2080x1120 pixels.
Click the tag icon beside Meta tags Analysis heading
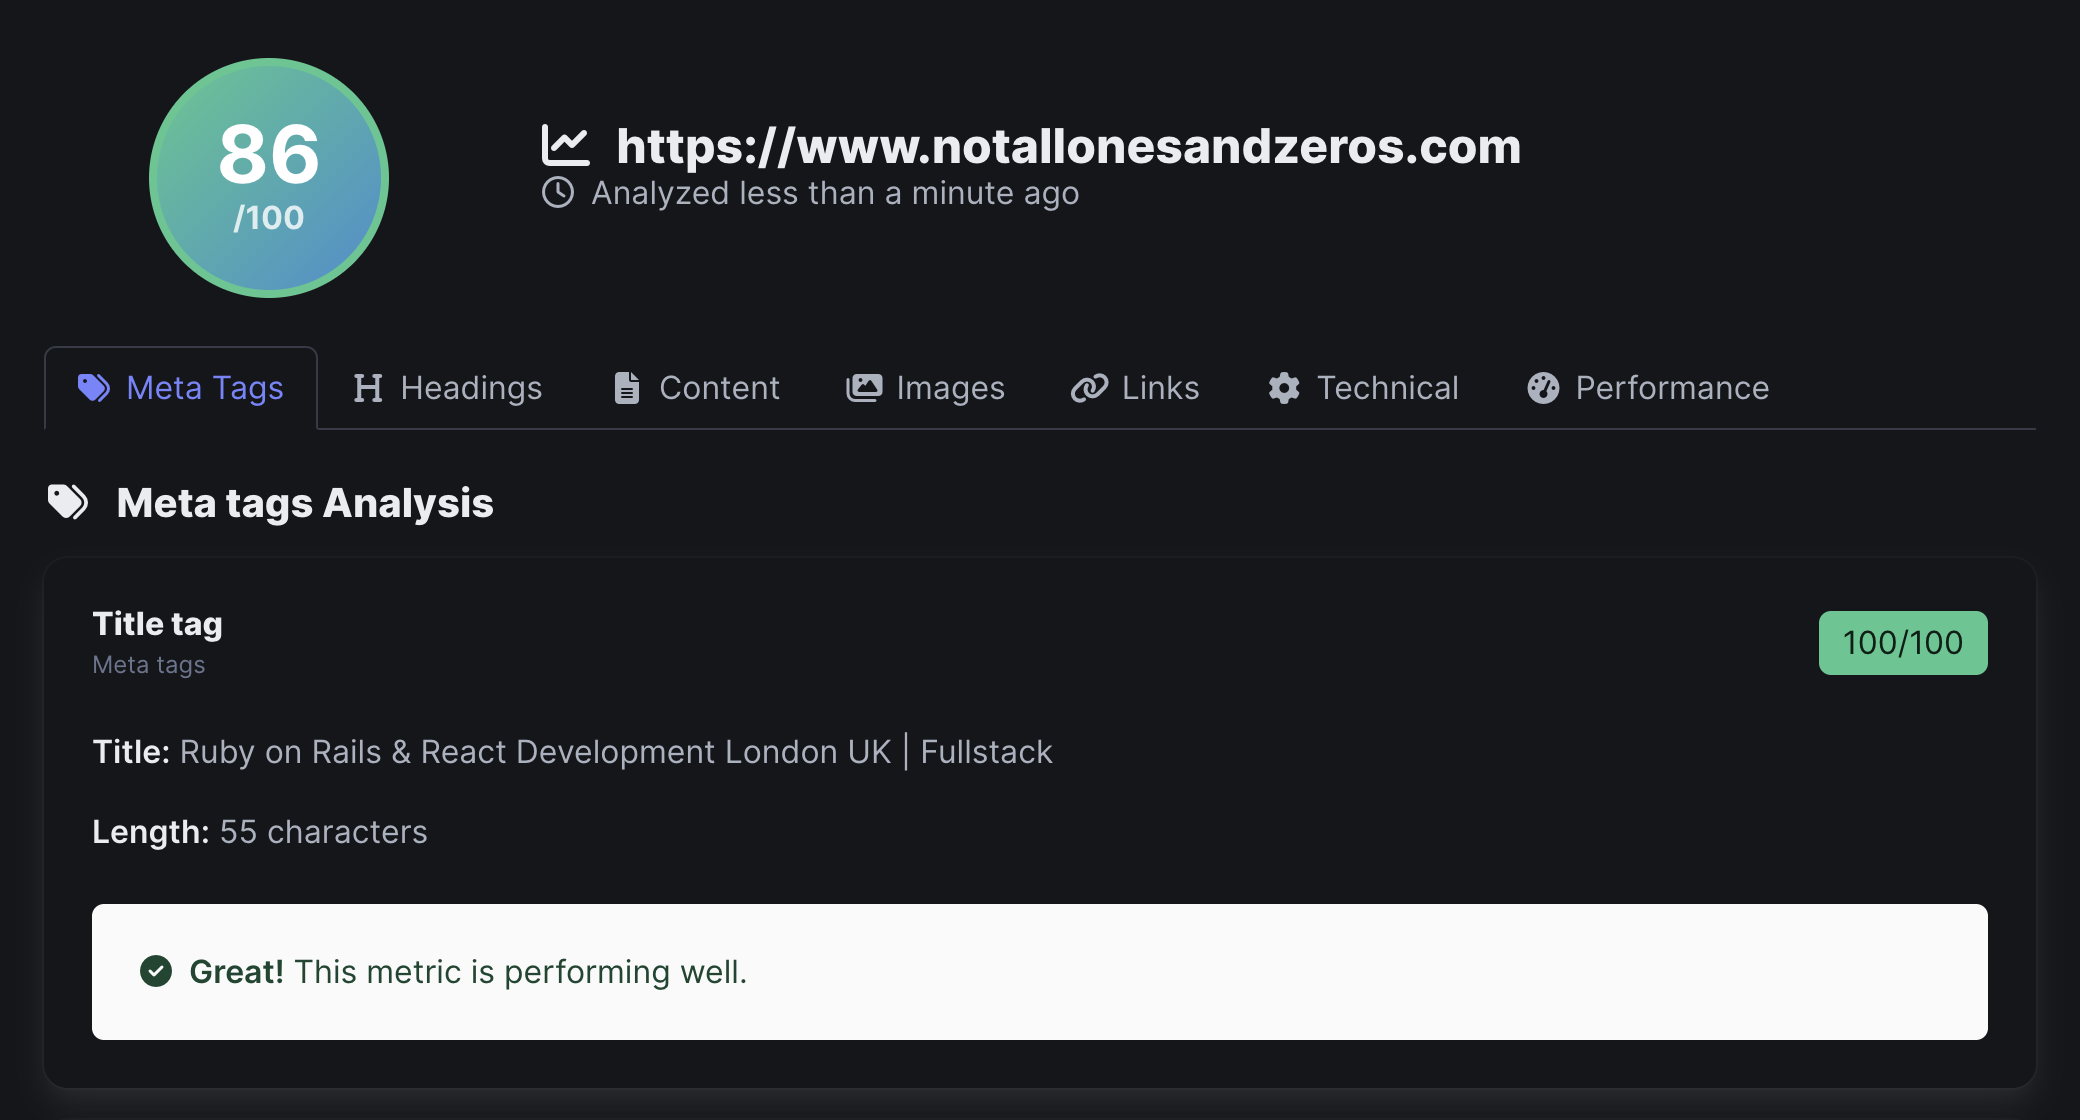click(x=67, y=502)
